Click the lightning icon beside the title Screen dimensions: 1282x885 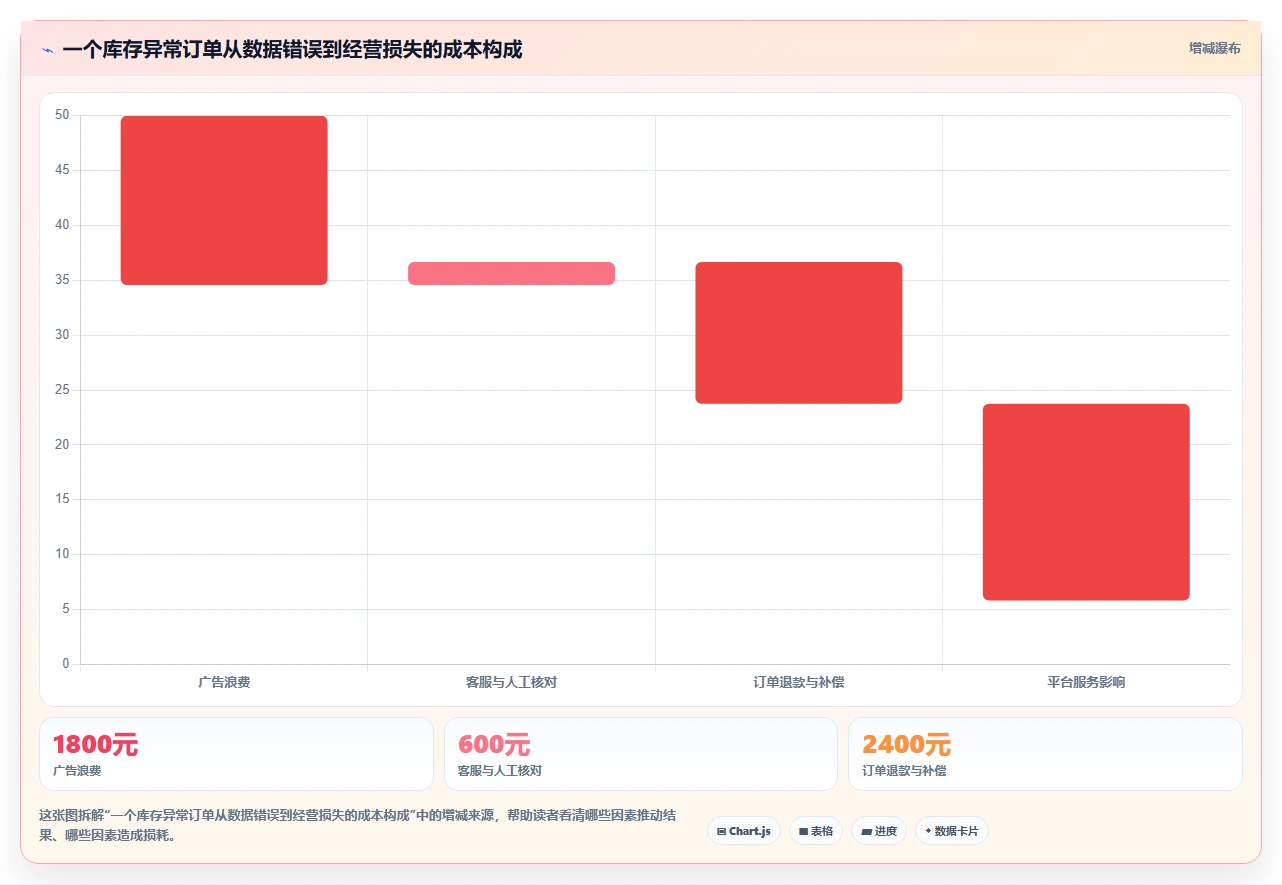coord(47,50)
